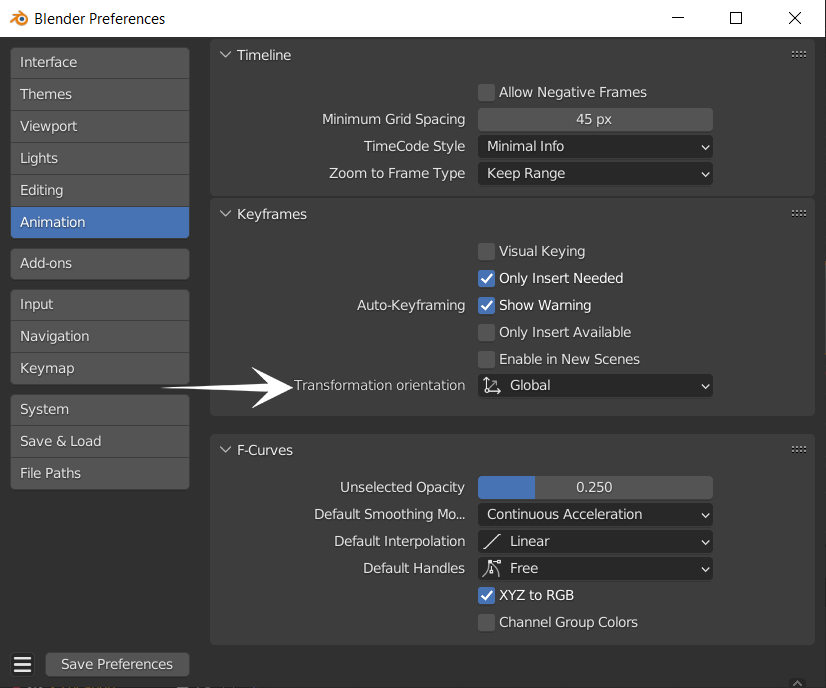Click the Blender logo in title bar
826x688 pixels.
pyautogui.click(x=19, y=18)
